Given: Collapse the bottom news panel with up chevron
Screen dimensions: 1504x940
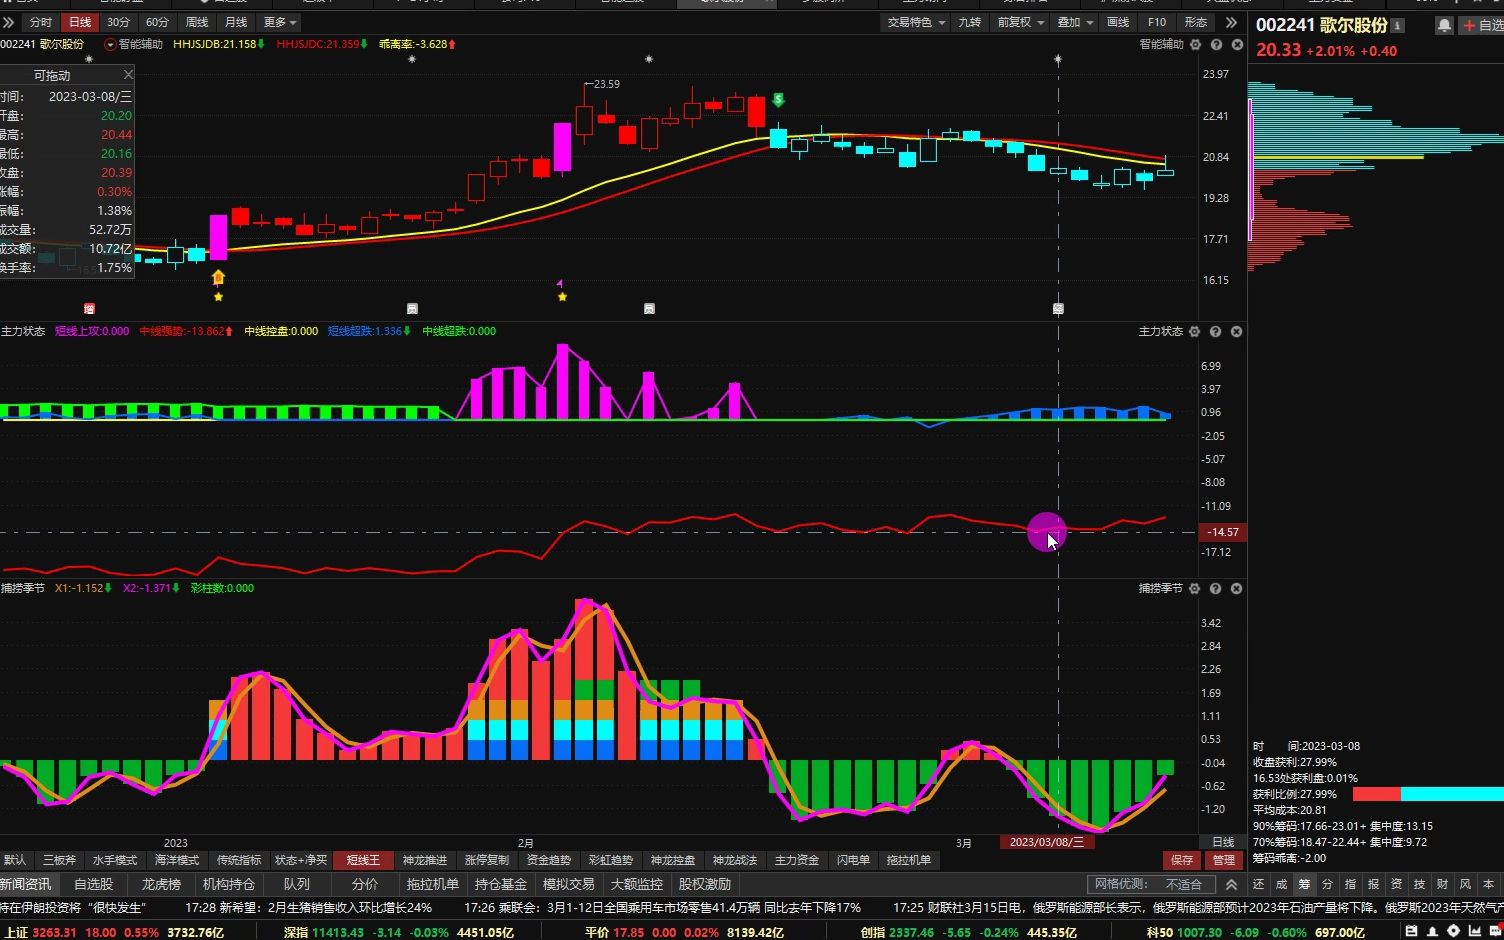Looking at the screenshot, I should 1231,885.
